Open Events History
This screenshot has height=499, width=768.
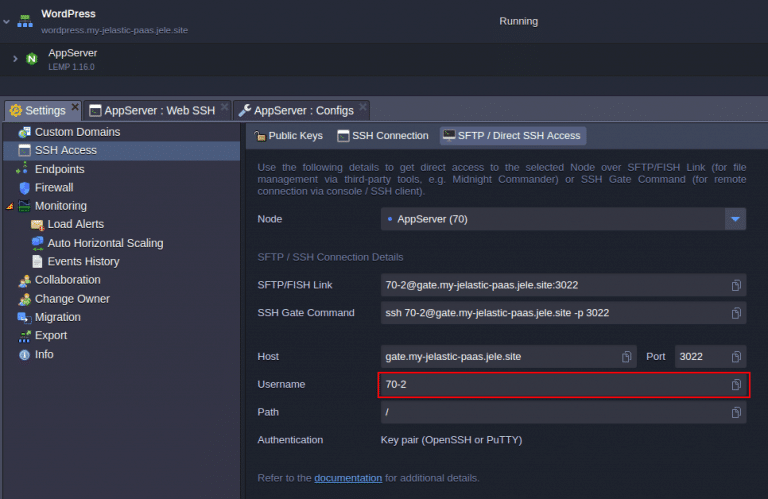[x=121, y=261]
